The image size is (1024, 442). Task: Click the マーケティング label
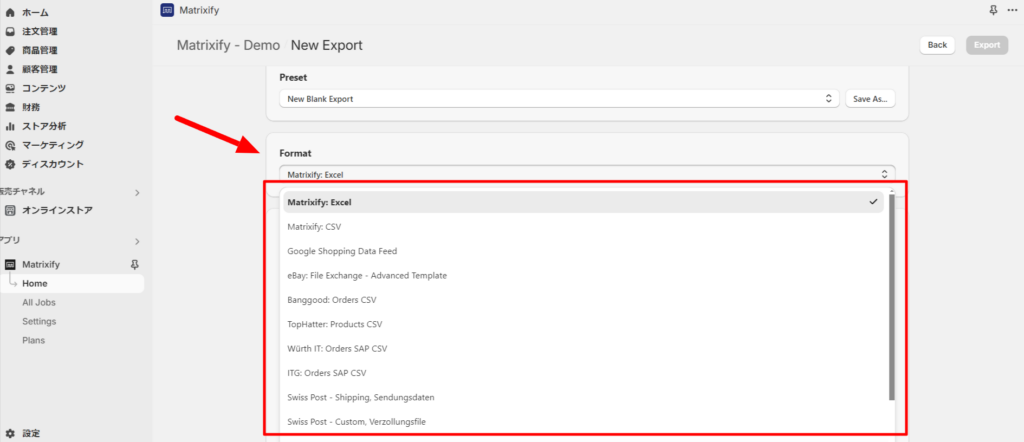click(53, 145)
